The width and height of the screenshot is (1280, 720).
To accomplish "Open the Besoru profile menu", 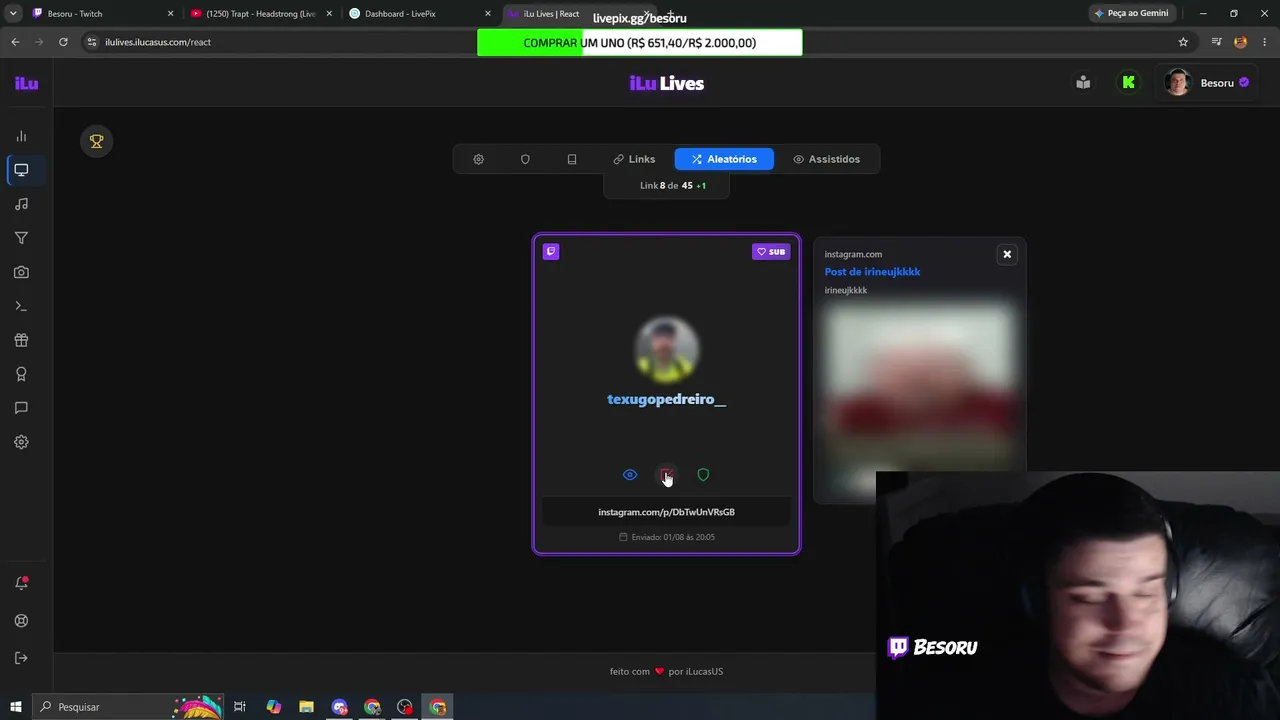I will (1207, 83).
